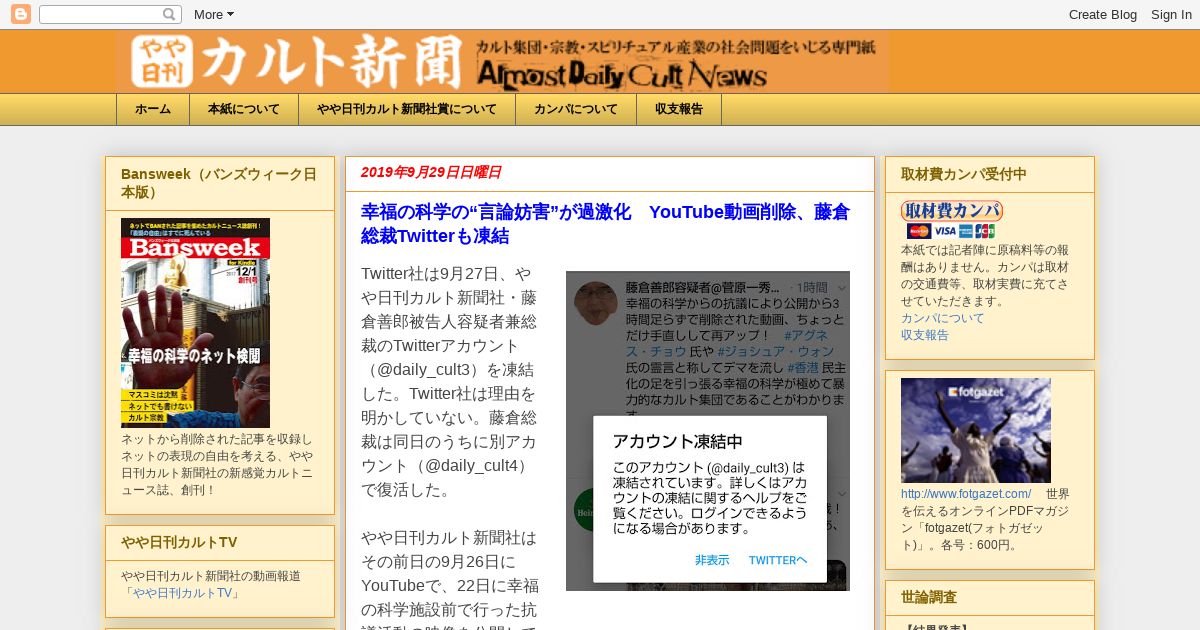1200x630 pixels.
Task: Click the 世論調査 widget heading
Action: 929,597
